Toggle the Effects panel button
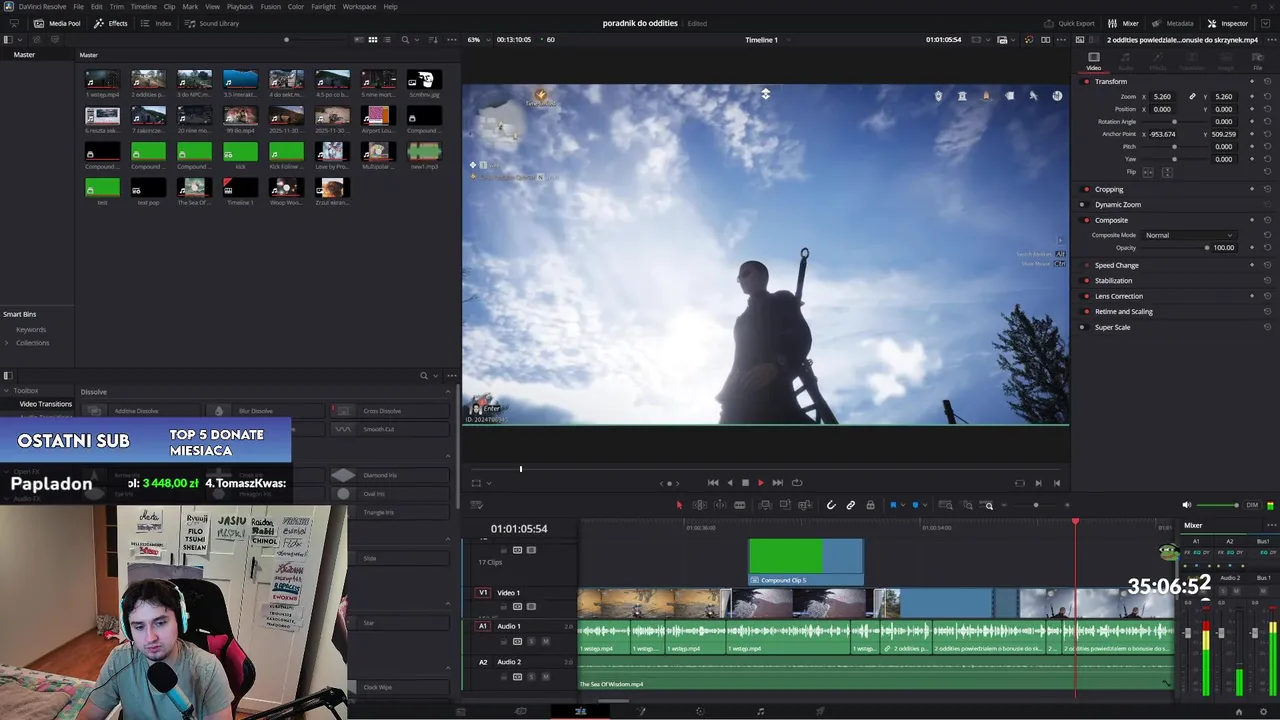Viewport: 1280px width, 720px height. click(x=110, y=23)
